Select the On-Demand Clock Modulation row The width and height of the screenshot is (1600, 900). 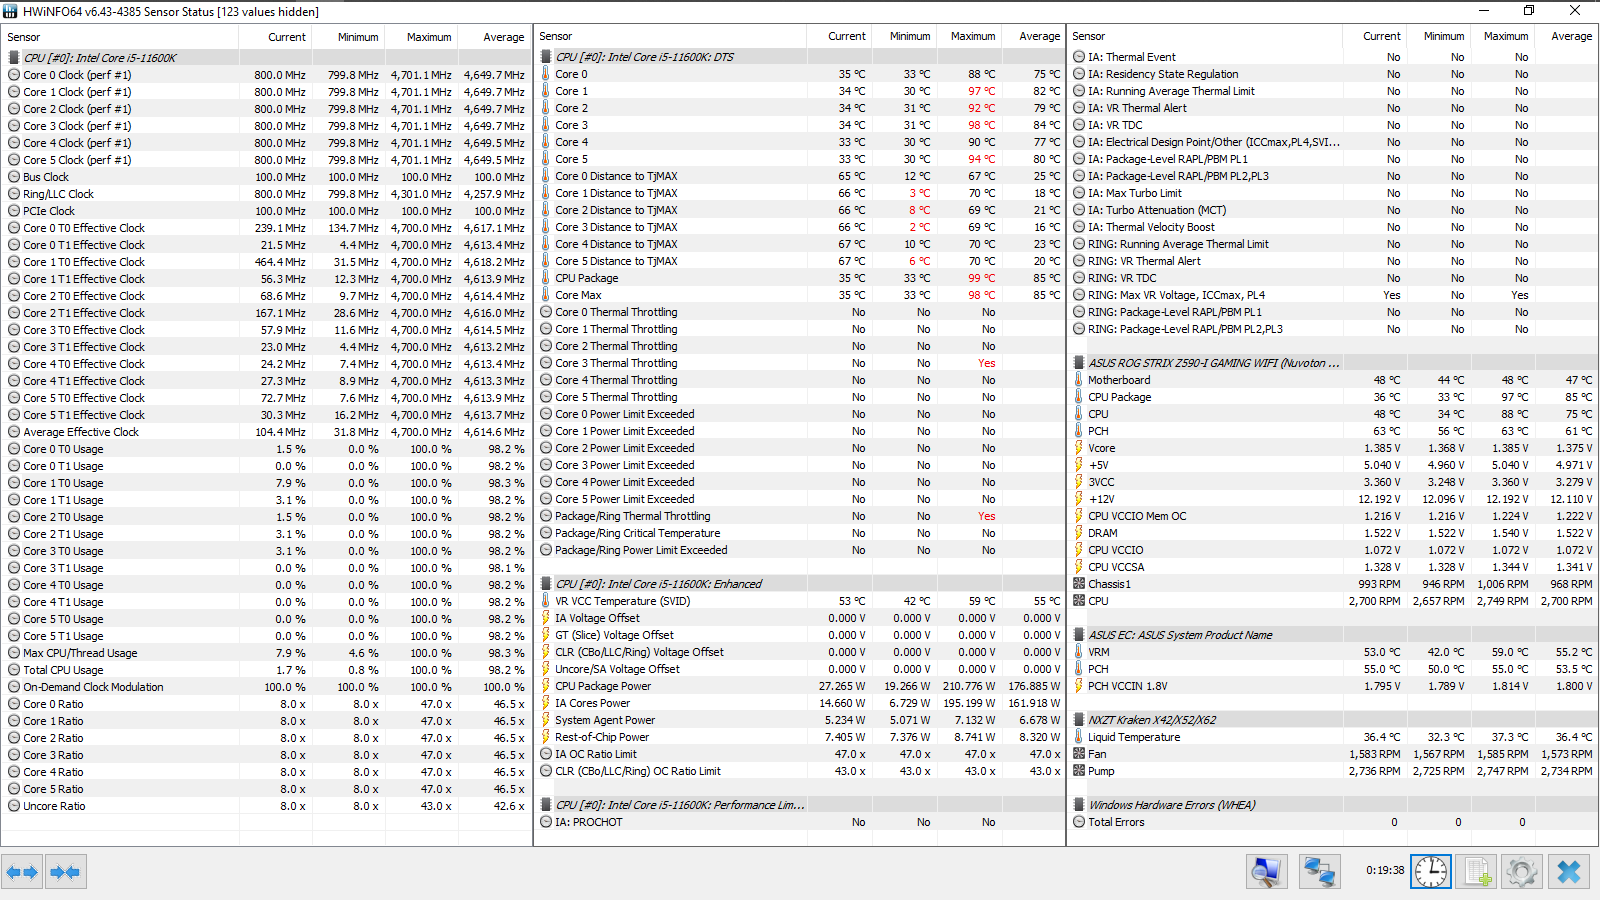point(266,687)
